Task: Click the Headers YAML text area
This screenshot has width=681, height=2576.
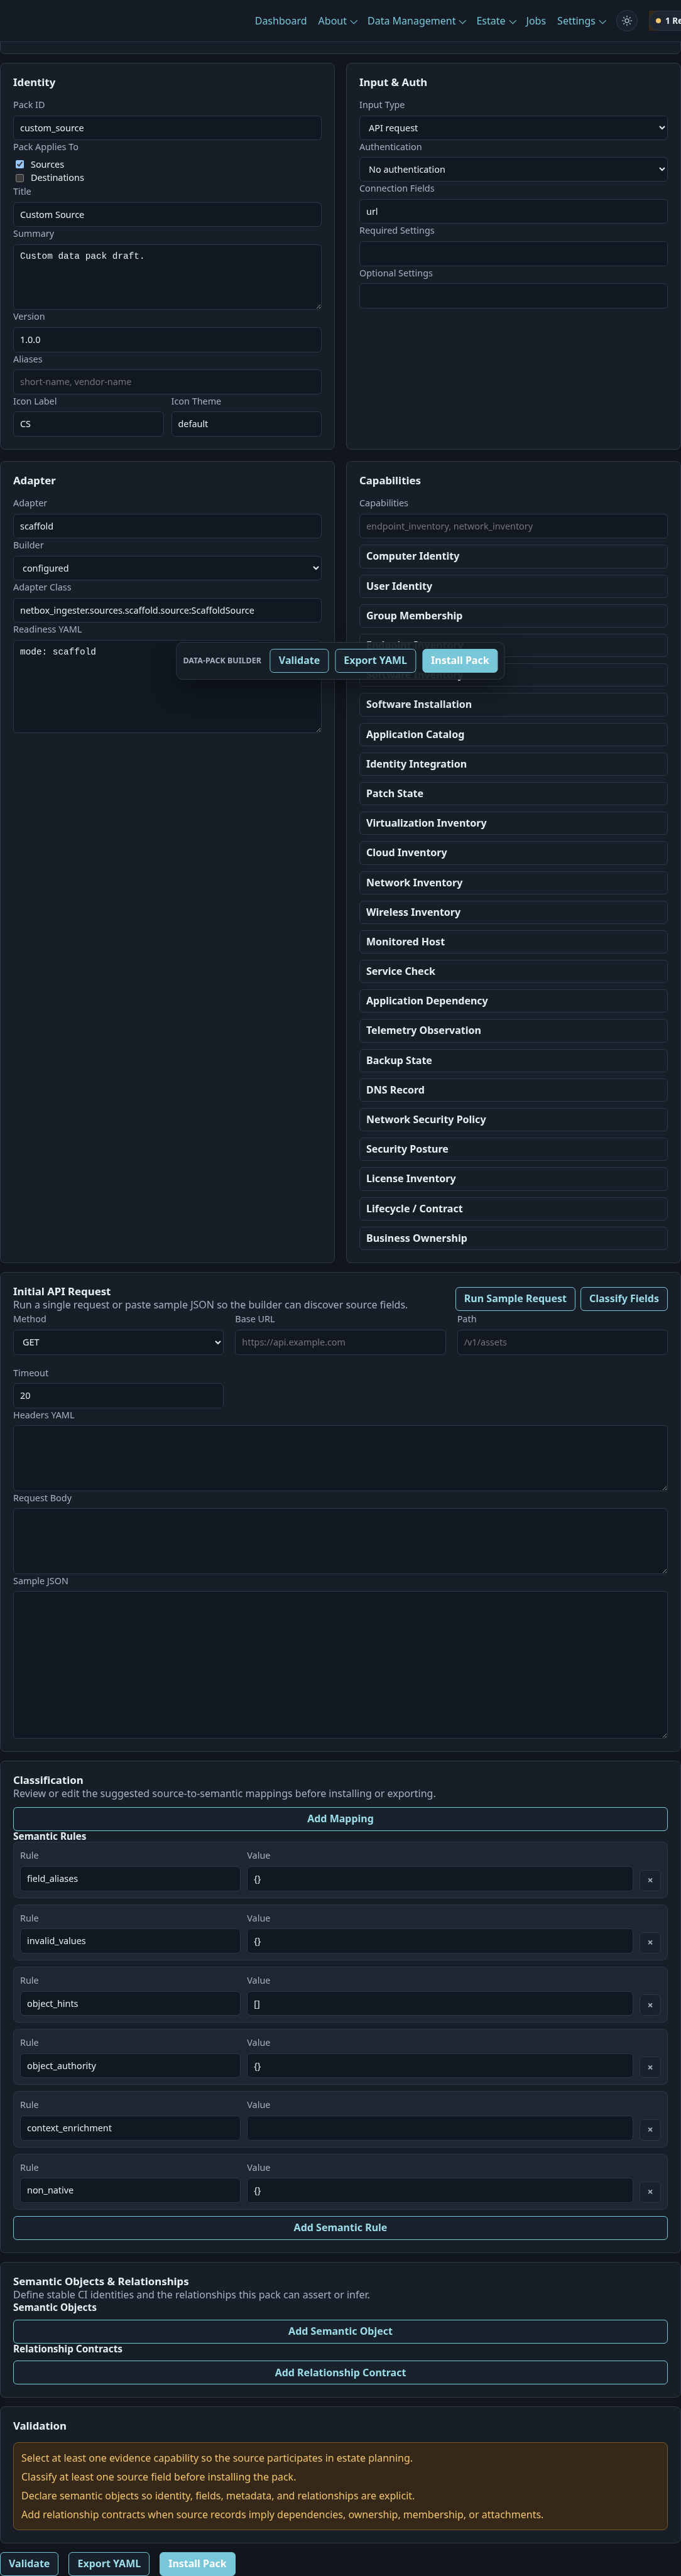Action: tap(340, 1458)
